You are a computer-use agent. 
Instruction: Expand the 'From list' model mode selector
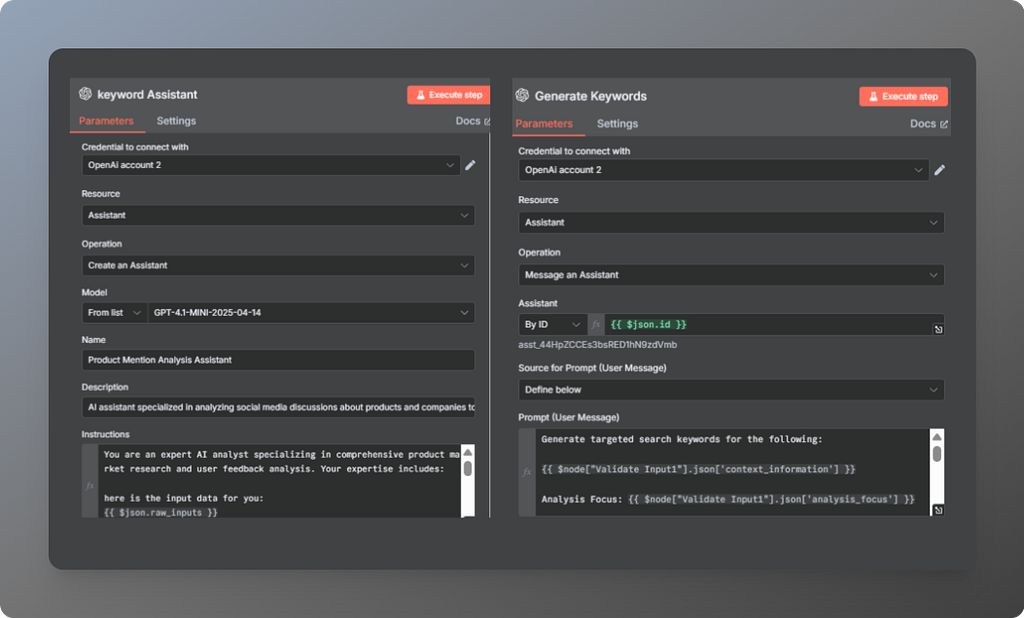(x=114, y=313)
